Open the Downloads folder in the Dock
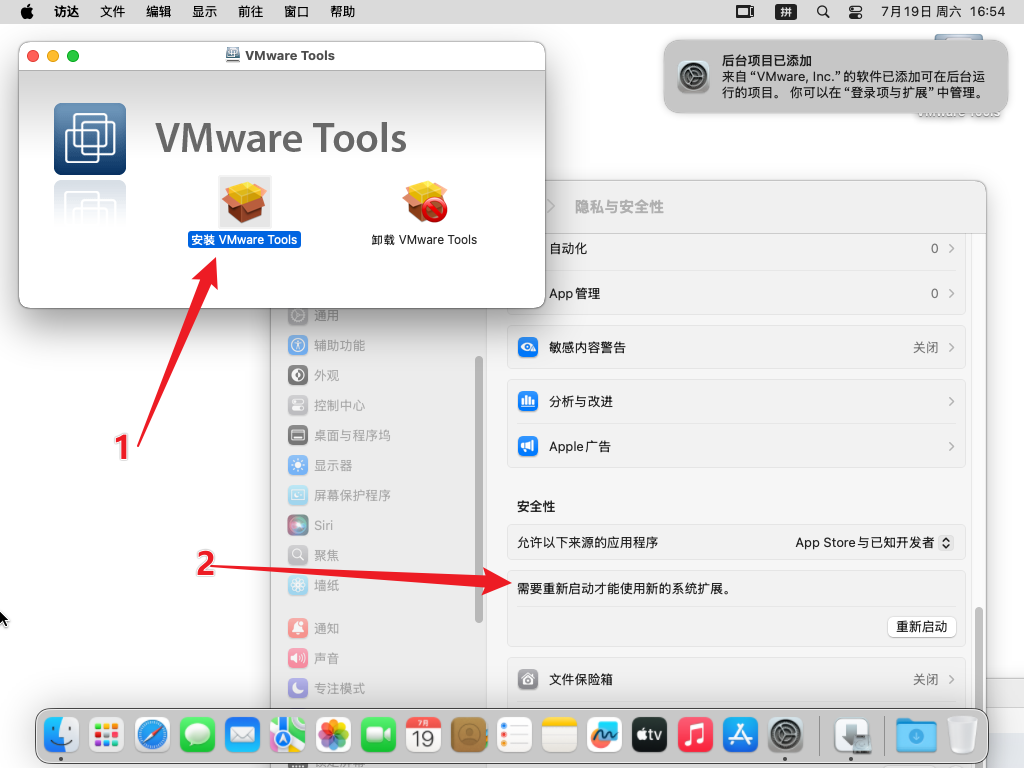The image size is (1024, 768). click(x=916, y=735)
